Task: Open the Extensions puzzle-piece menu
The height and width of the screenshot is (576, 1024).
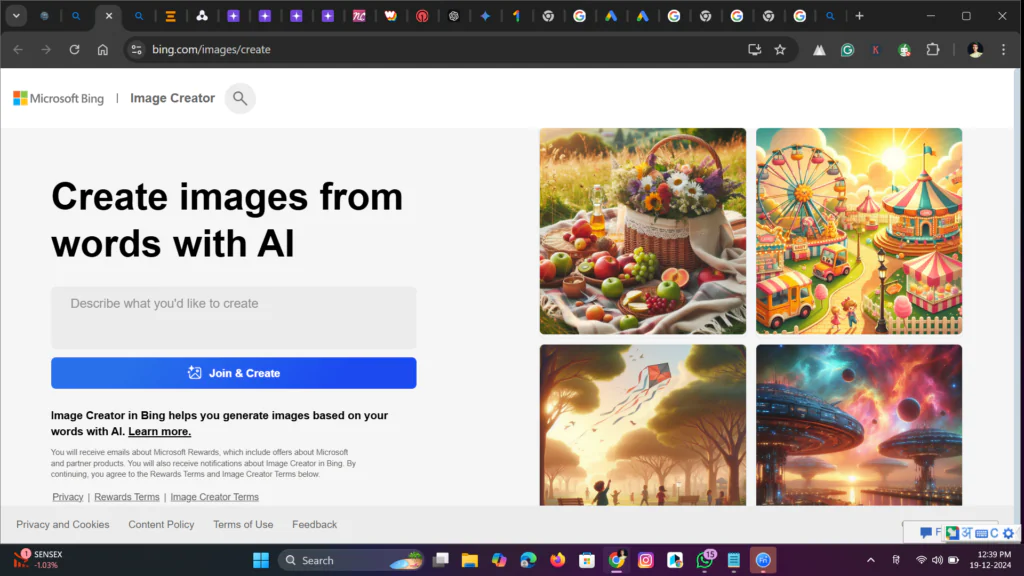Action: pos(933,50)
